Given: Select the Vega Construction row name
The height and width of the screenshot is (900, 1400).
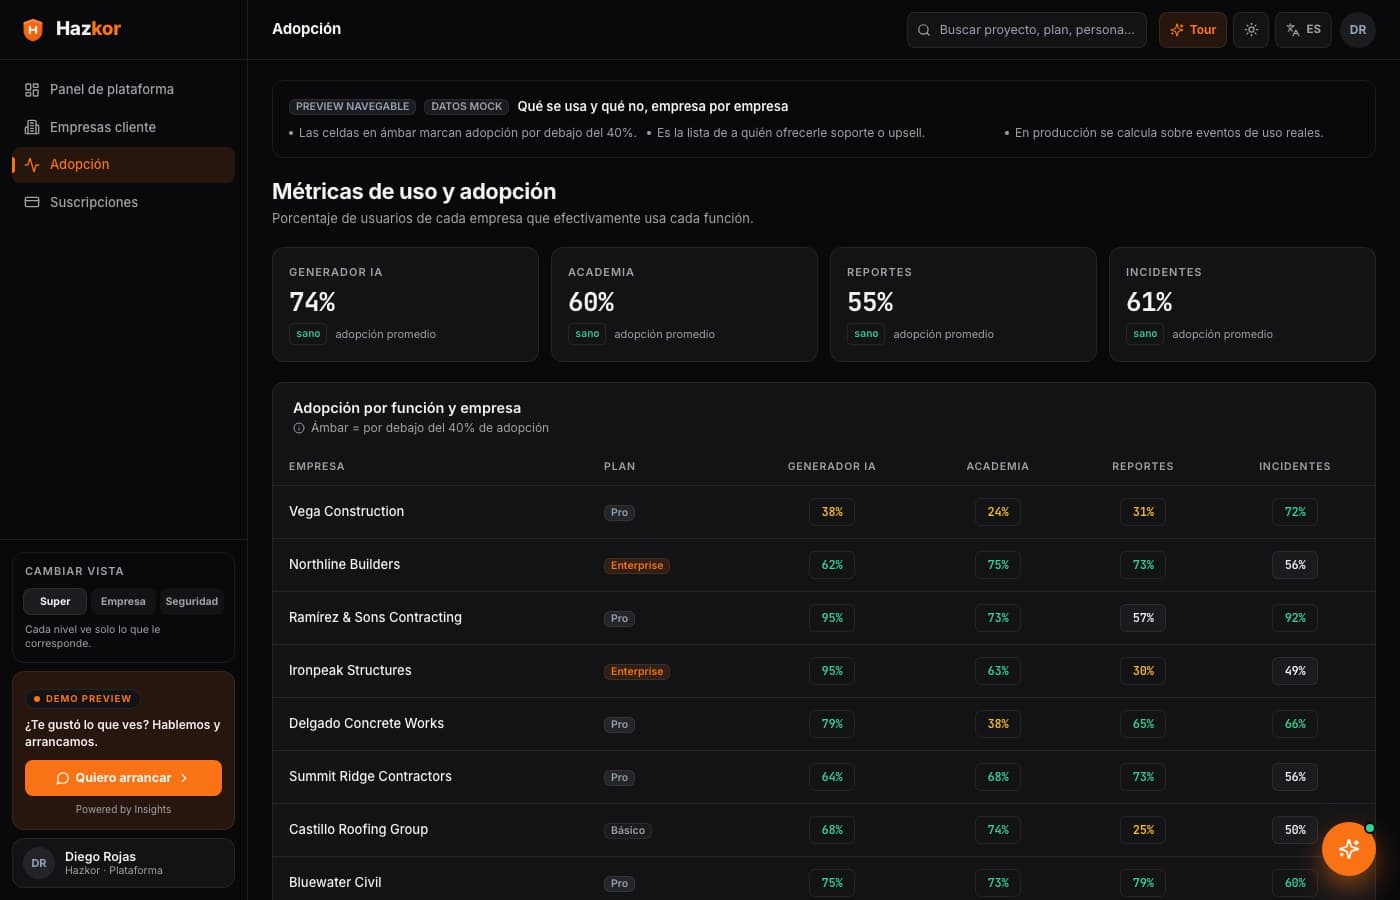Looking at the screenshot, I should (x=347, y=511).
